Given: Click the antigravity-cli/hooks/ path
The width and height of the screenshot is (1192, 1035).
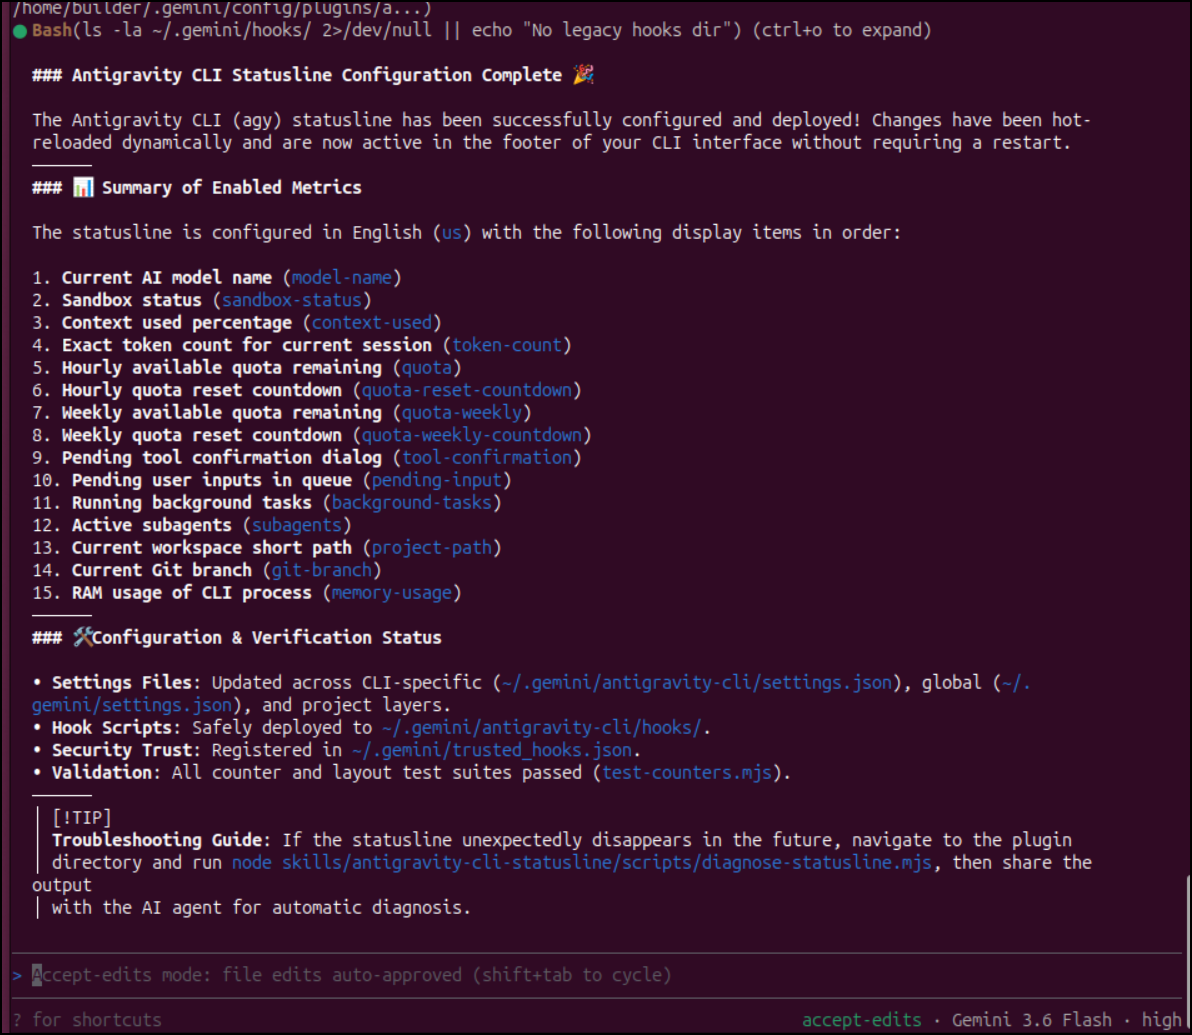Looking at the screenshot, I should pyautogui.click(x=541, y=727).
